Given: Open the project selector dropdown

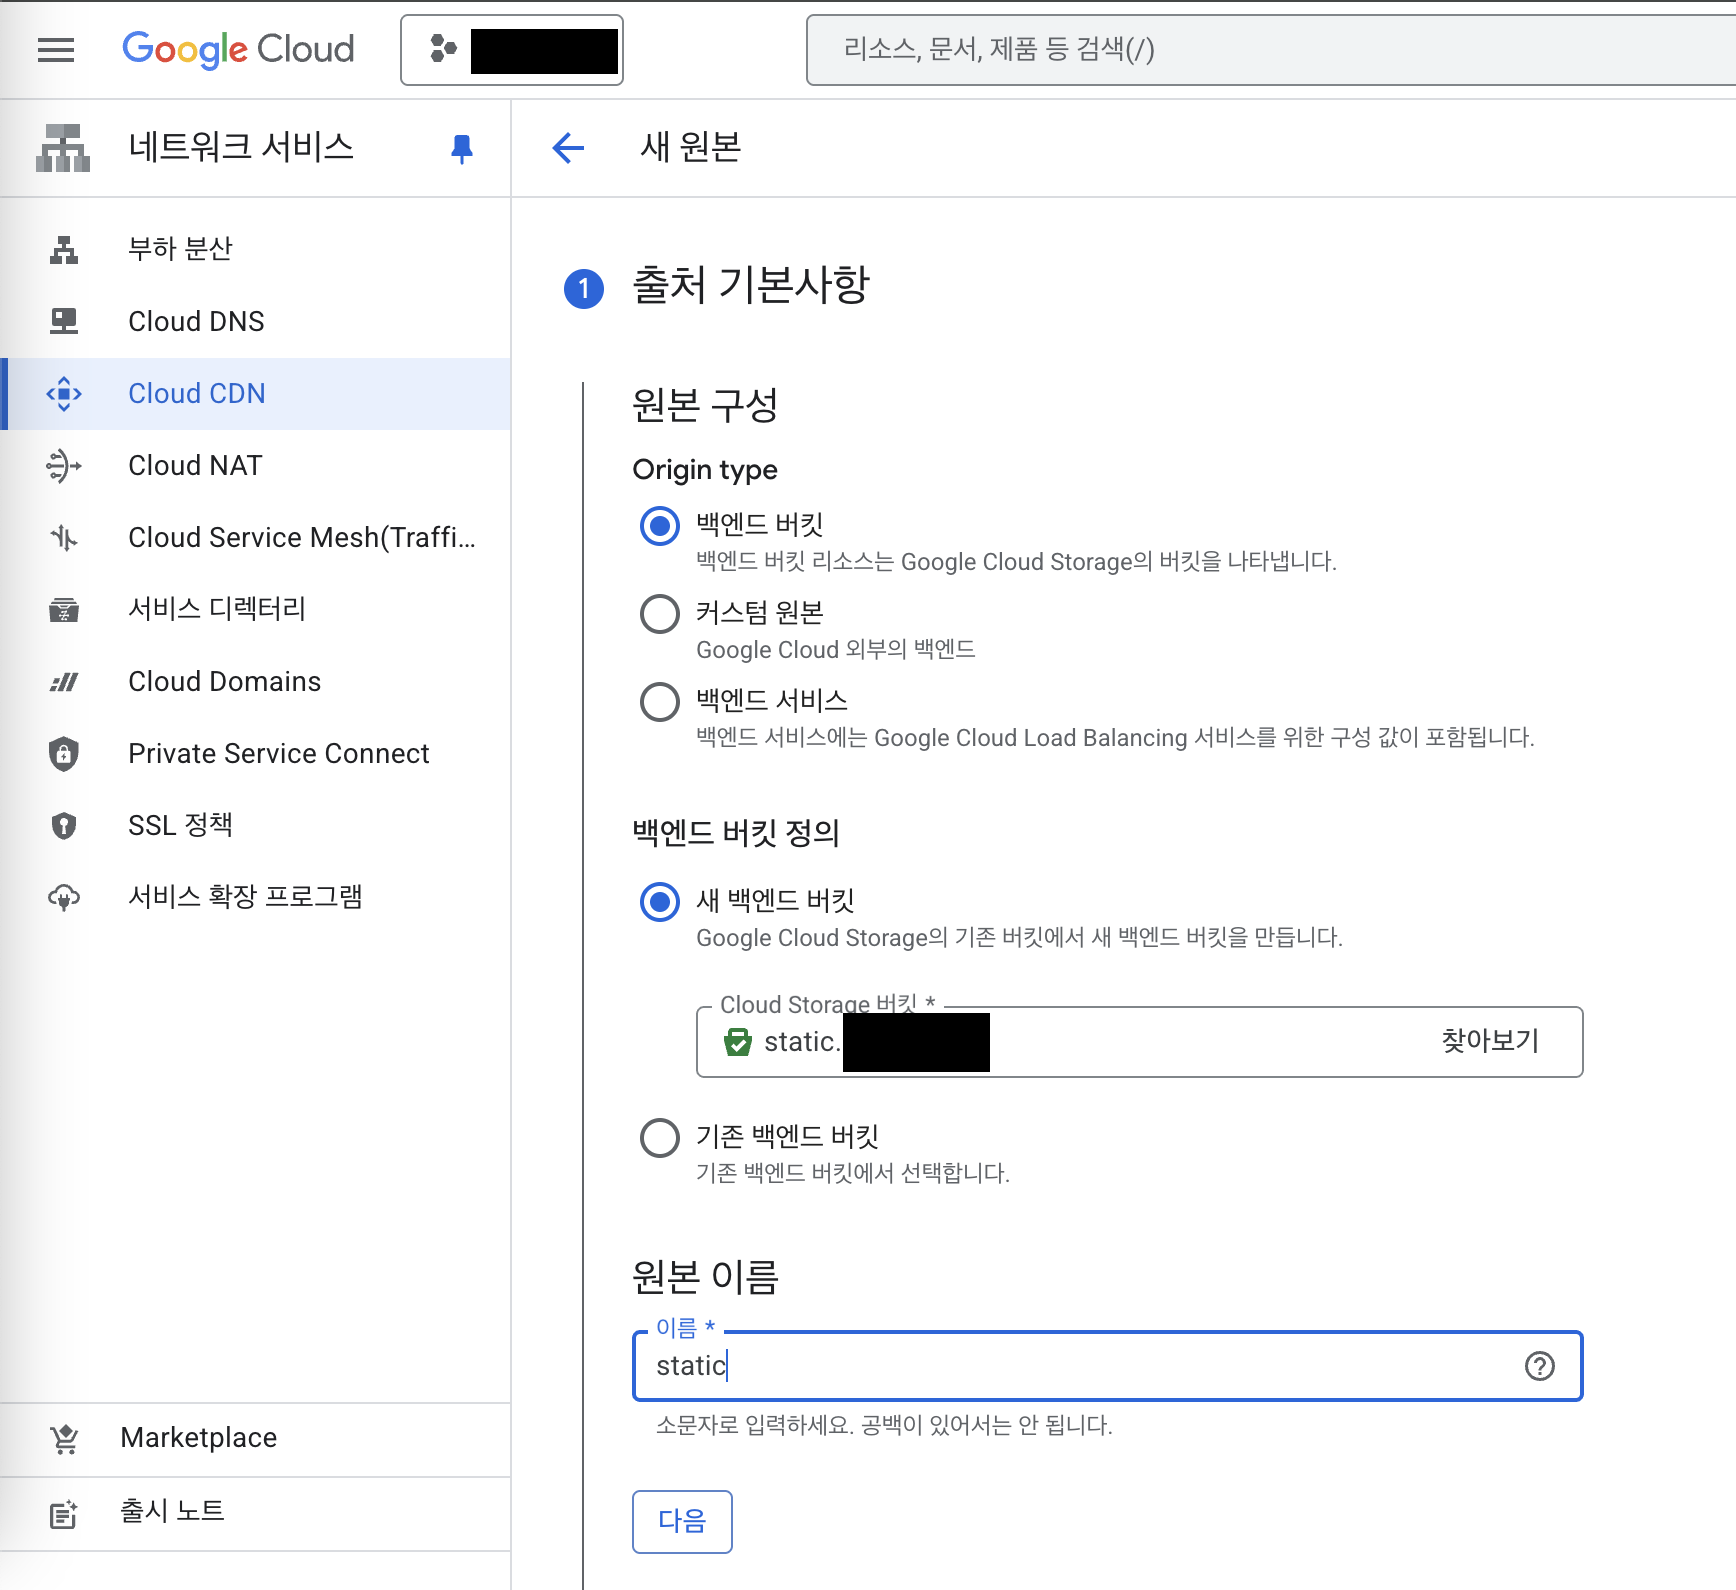Looking at the screenshot, I should pyautogui.click(x=512, y=50).
